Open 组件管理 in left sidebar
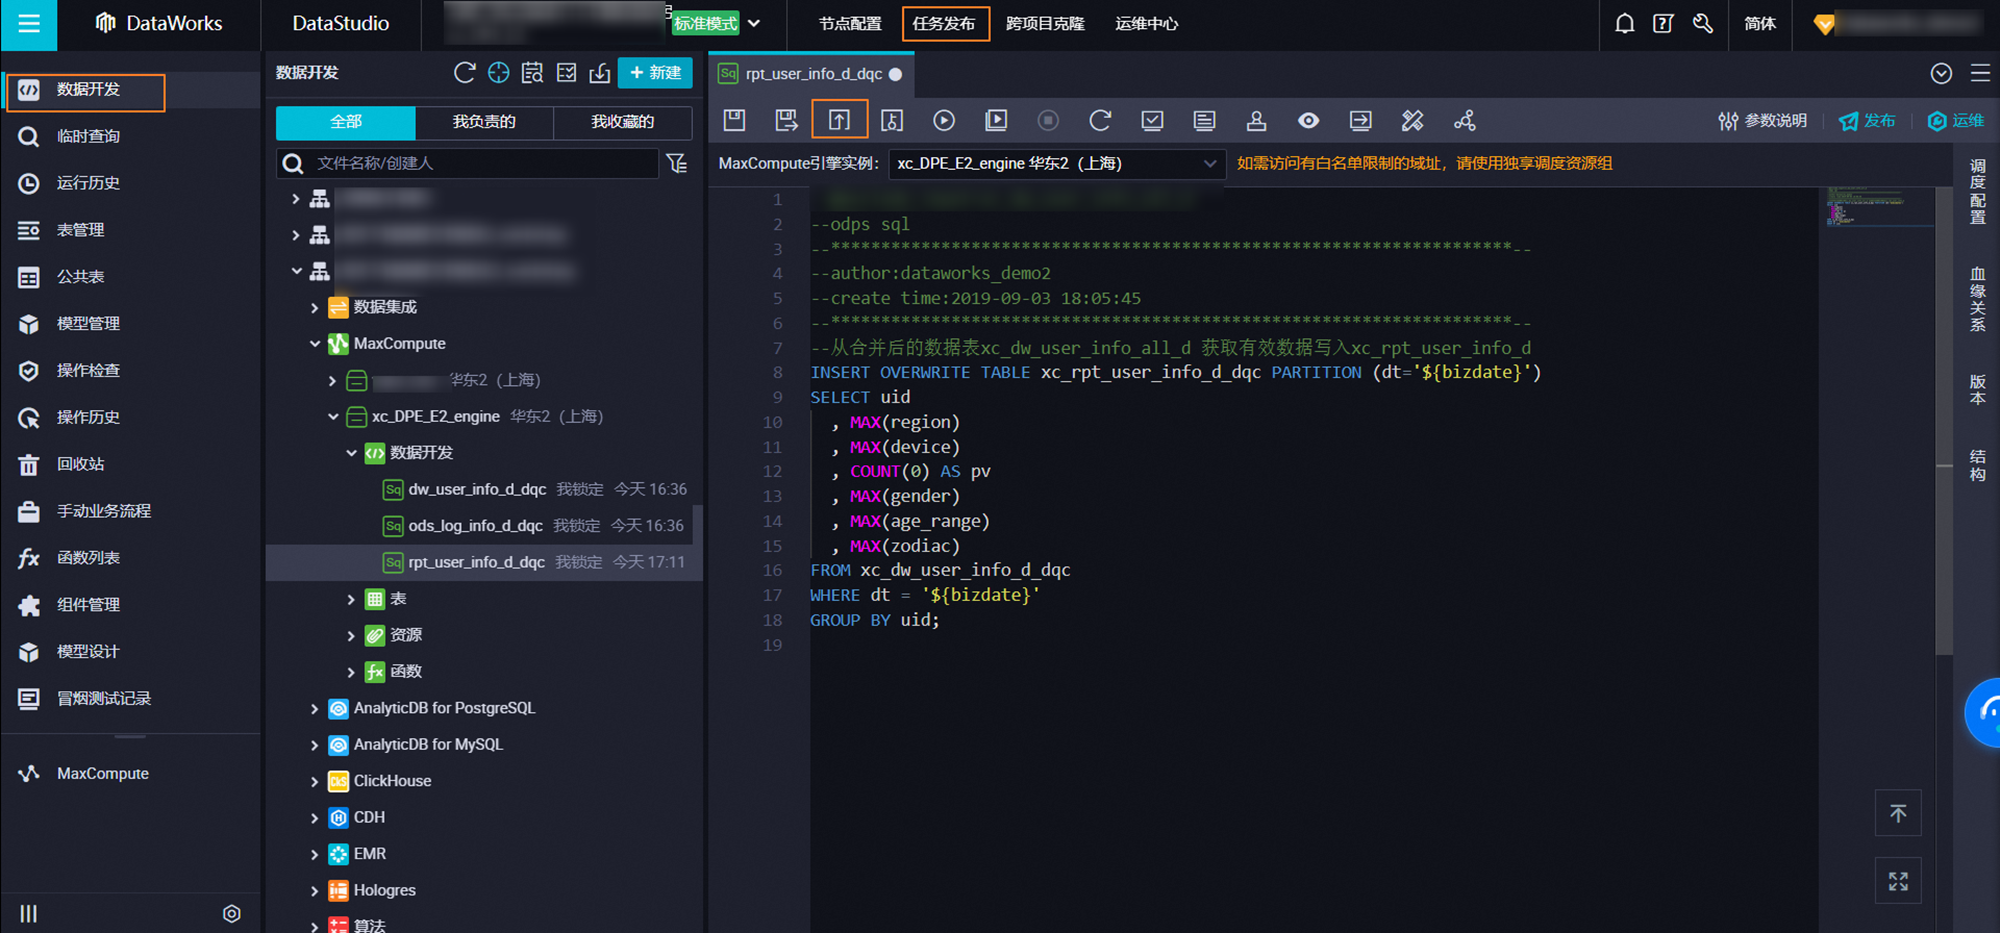 [x=88, y=605]
